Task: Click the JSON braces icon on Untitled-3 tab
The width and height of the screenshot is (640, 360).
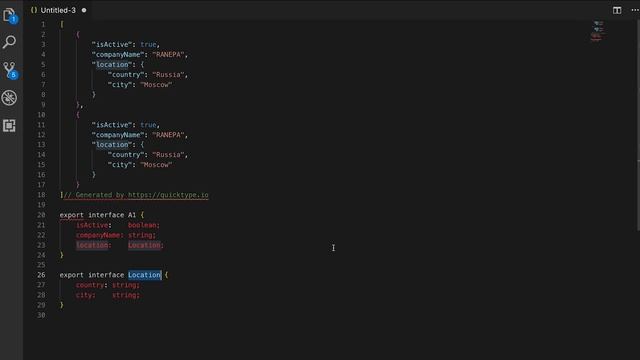Action: (33, 10)
